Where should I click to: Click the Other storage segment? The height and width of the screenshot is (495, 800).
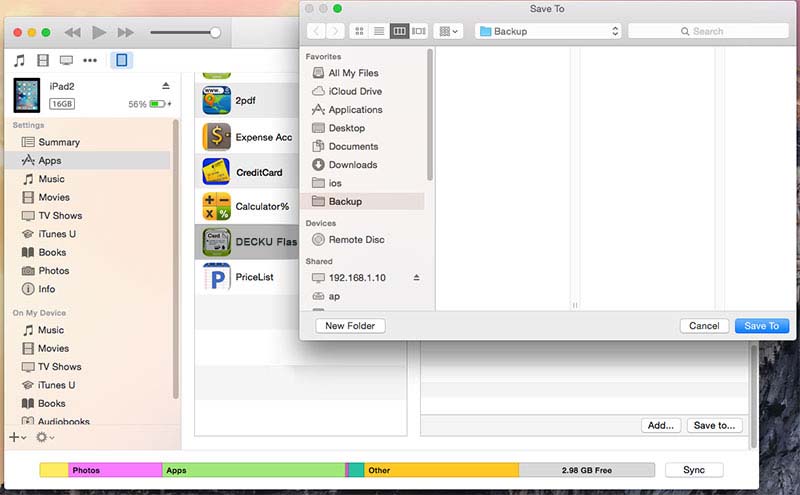tap(441, 470)
